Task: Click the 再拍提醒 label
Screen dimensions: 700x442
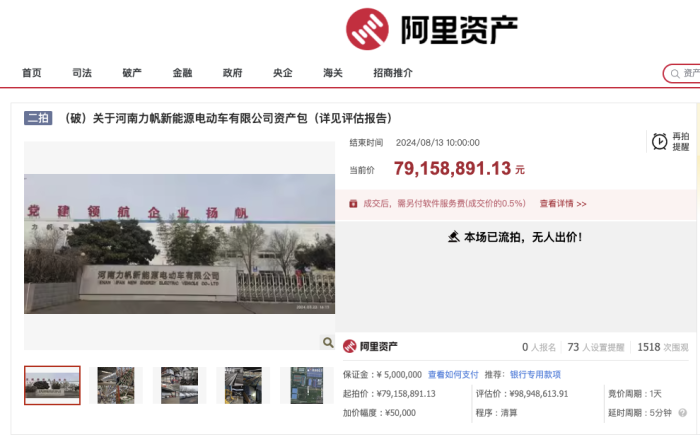Action: click(x=681, y=142)
